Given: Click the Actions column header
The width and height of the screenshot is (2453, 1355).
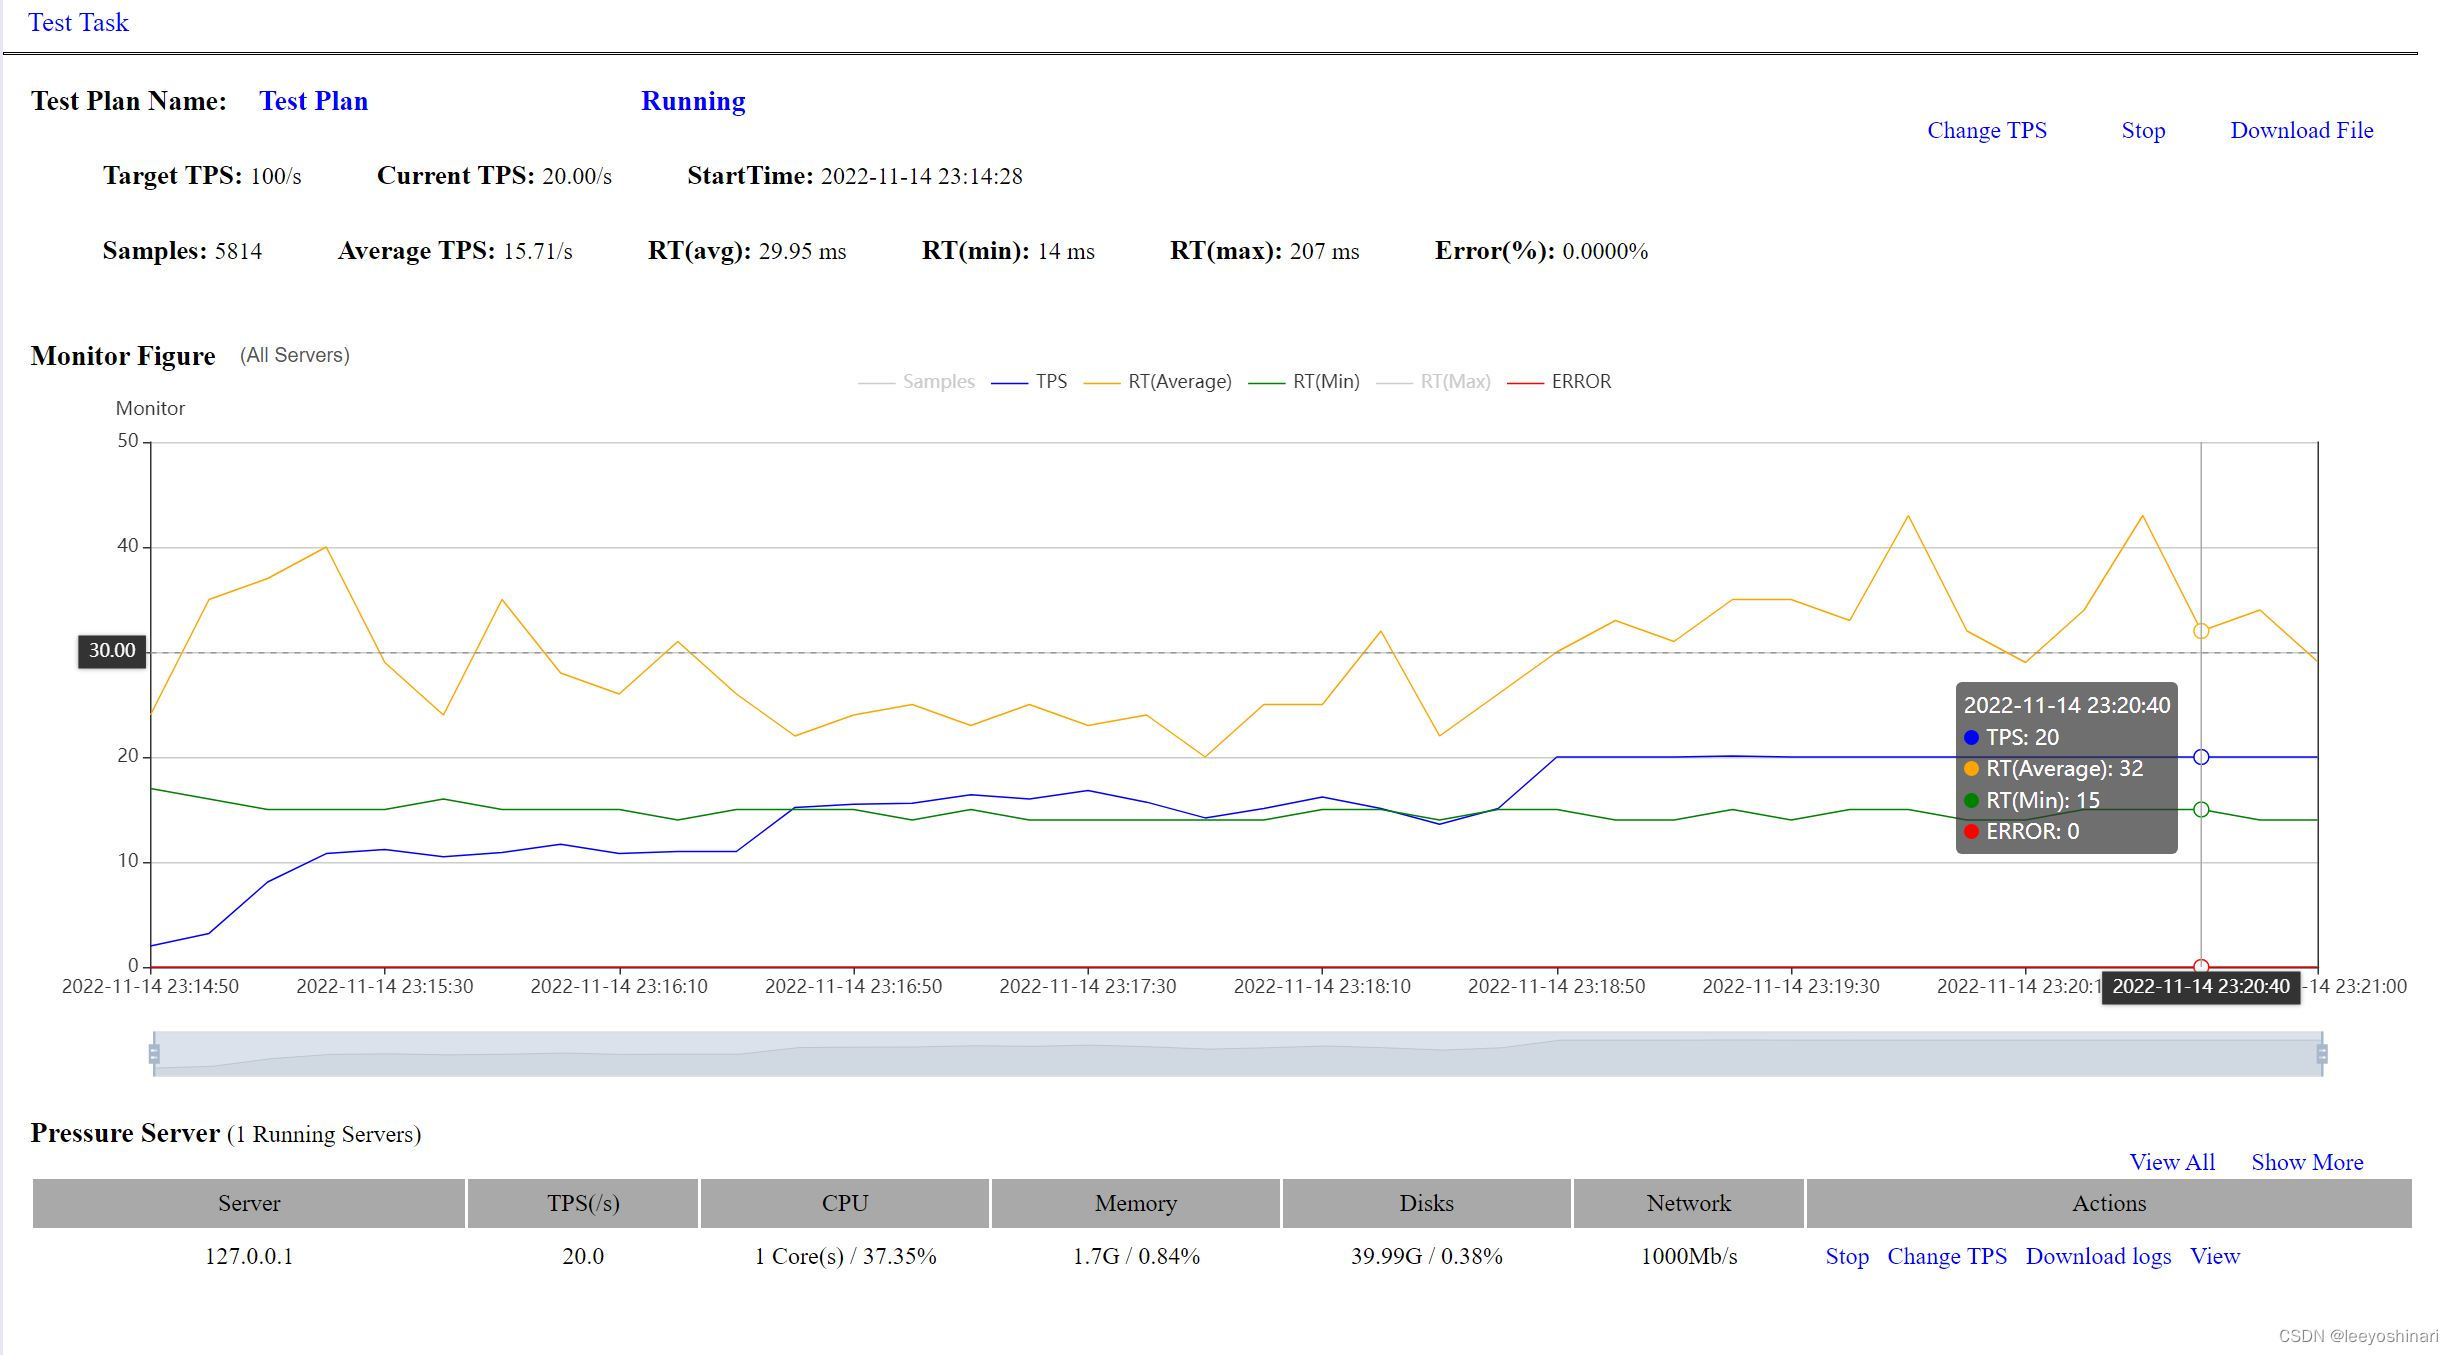Looking at the screenshot, I should 2109,1203.
